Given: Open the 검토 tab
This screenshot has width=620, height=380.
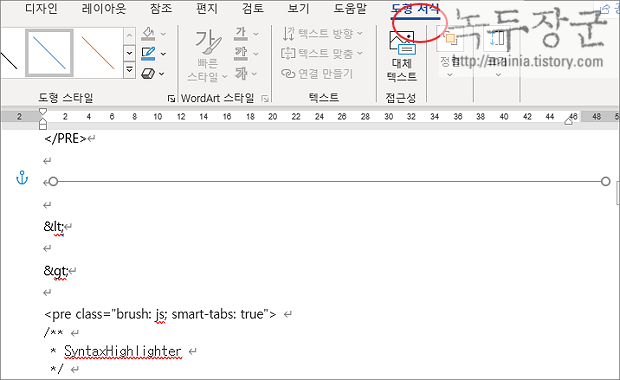Looking at the screenshot, I should (x=253, y=8).
